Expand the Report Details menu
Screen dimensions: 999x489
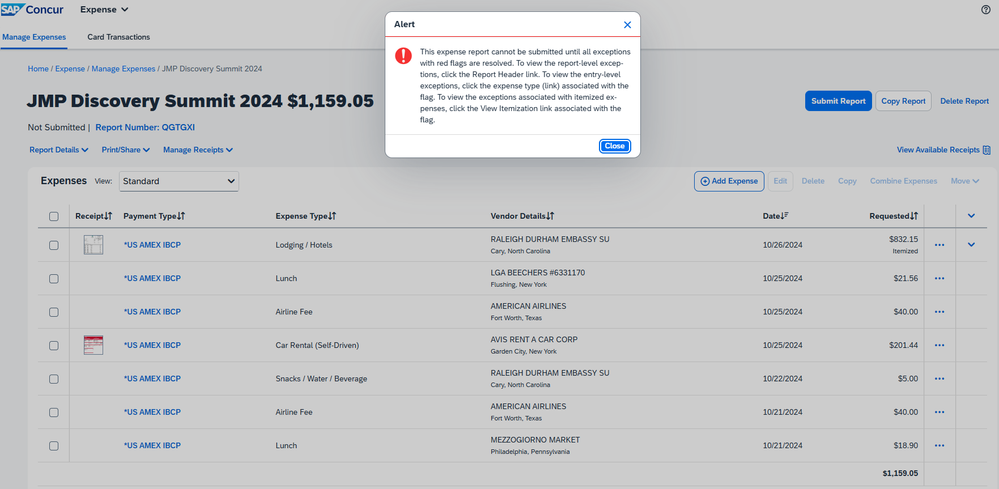(59, 150)
